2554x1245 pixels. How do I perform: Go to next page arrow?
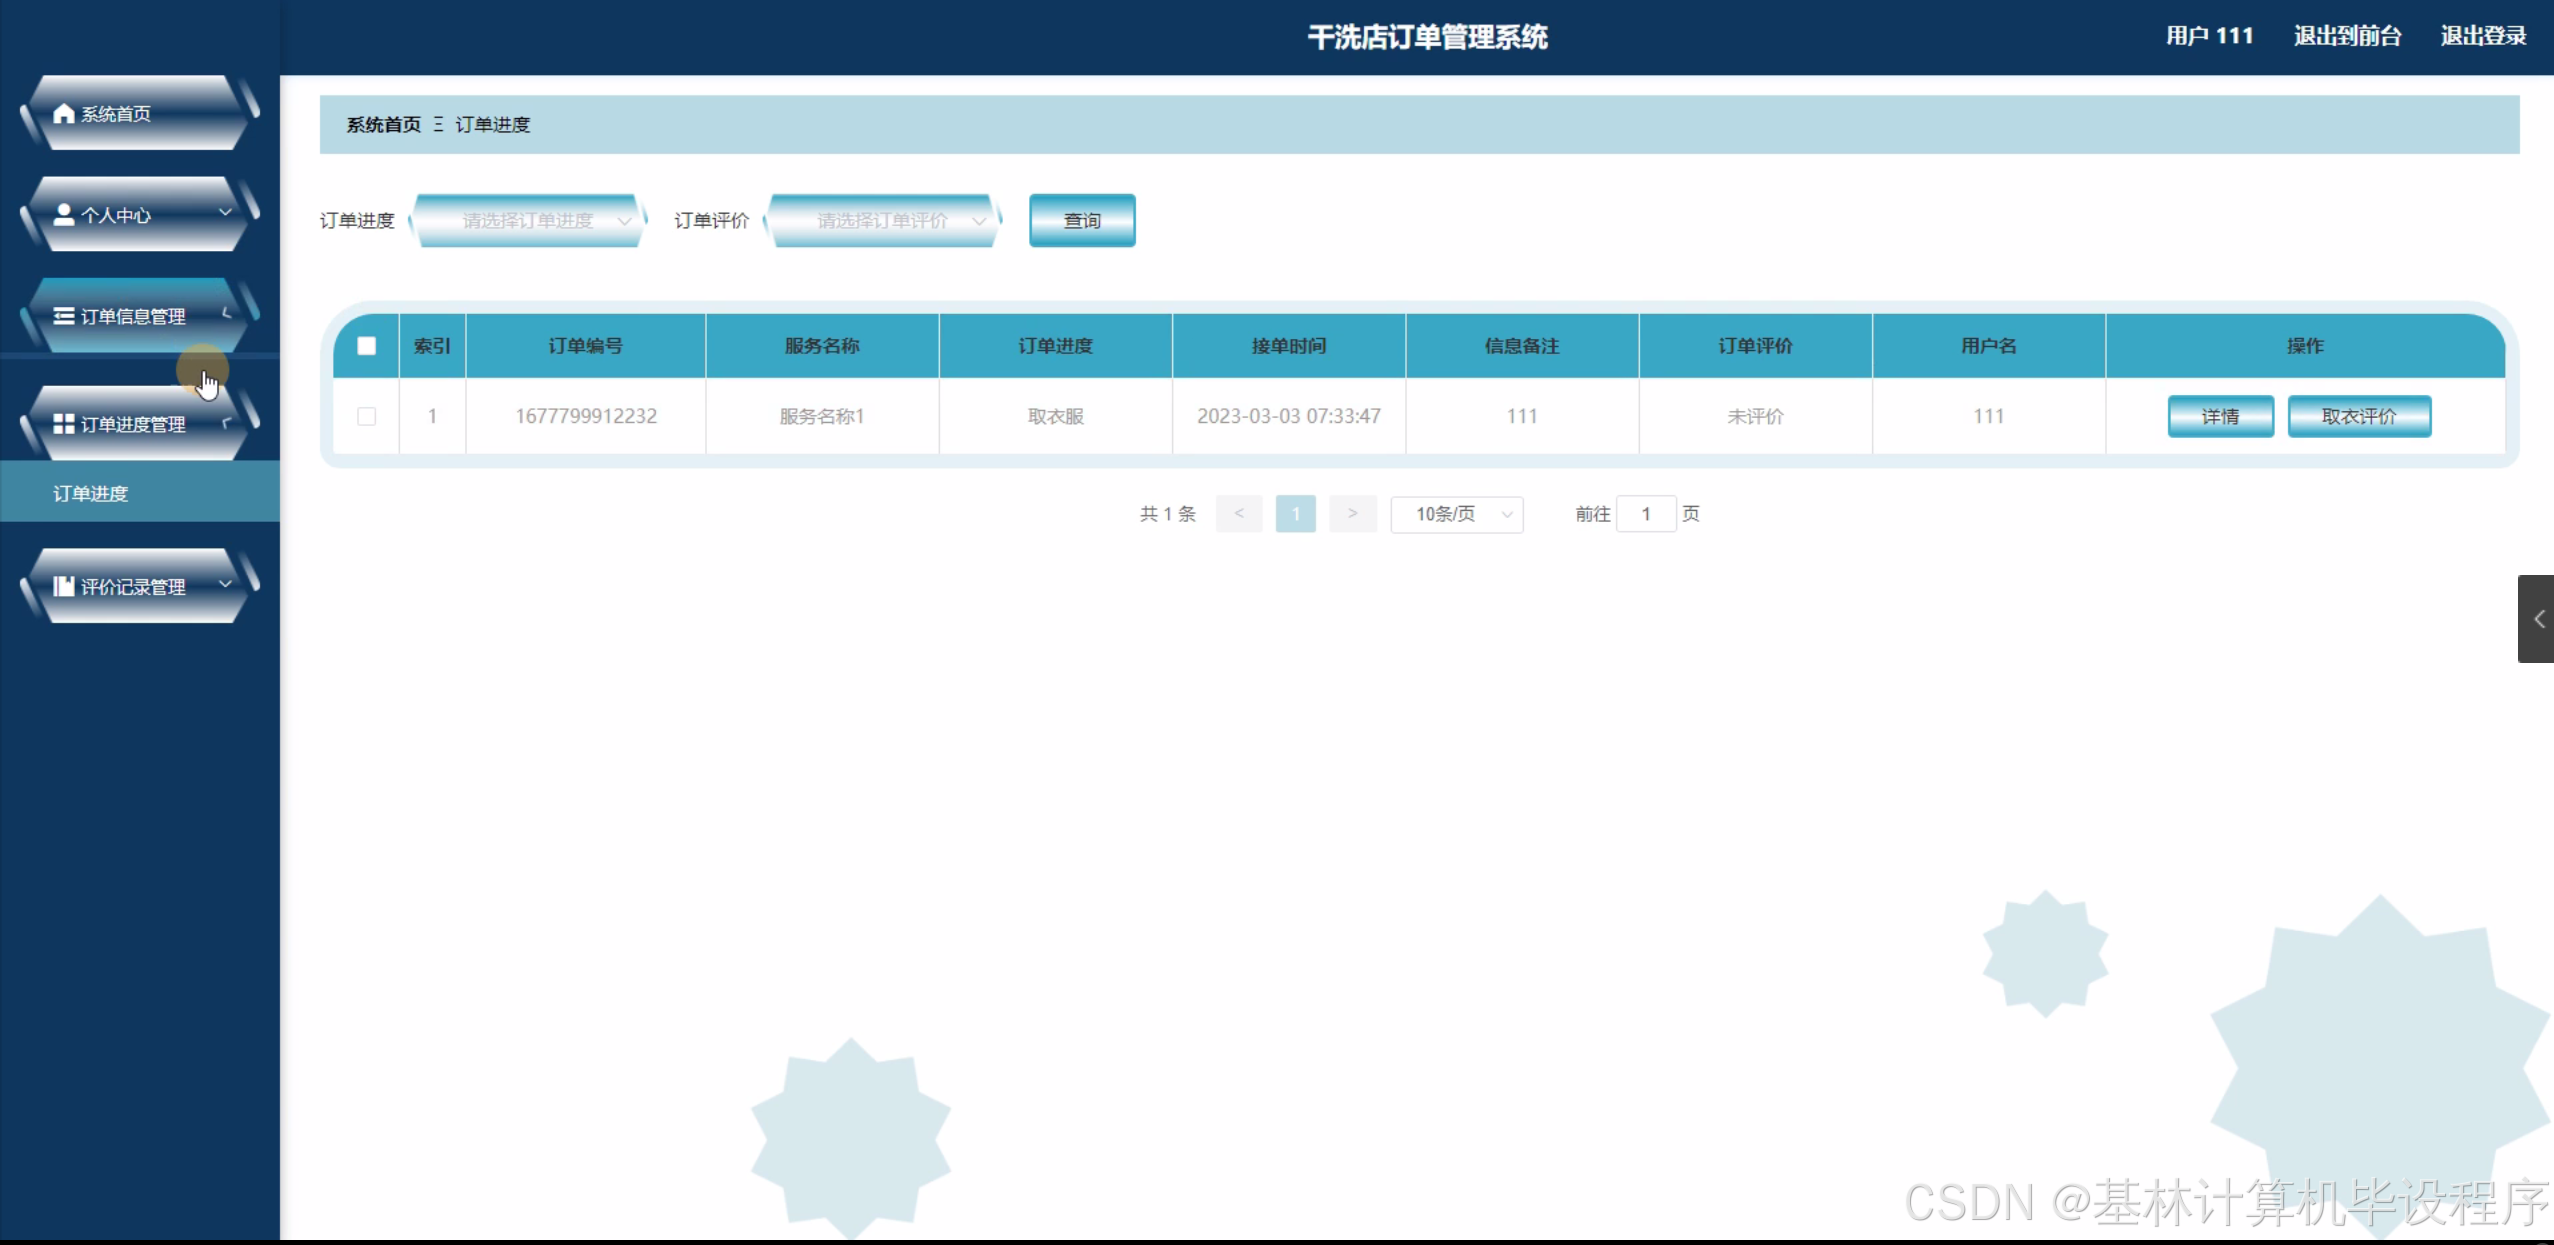(1352, 514)
